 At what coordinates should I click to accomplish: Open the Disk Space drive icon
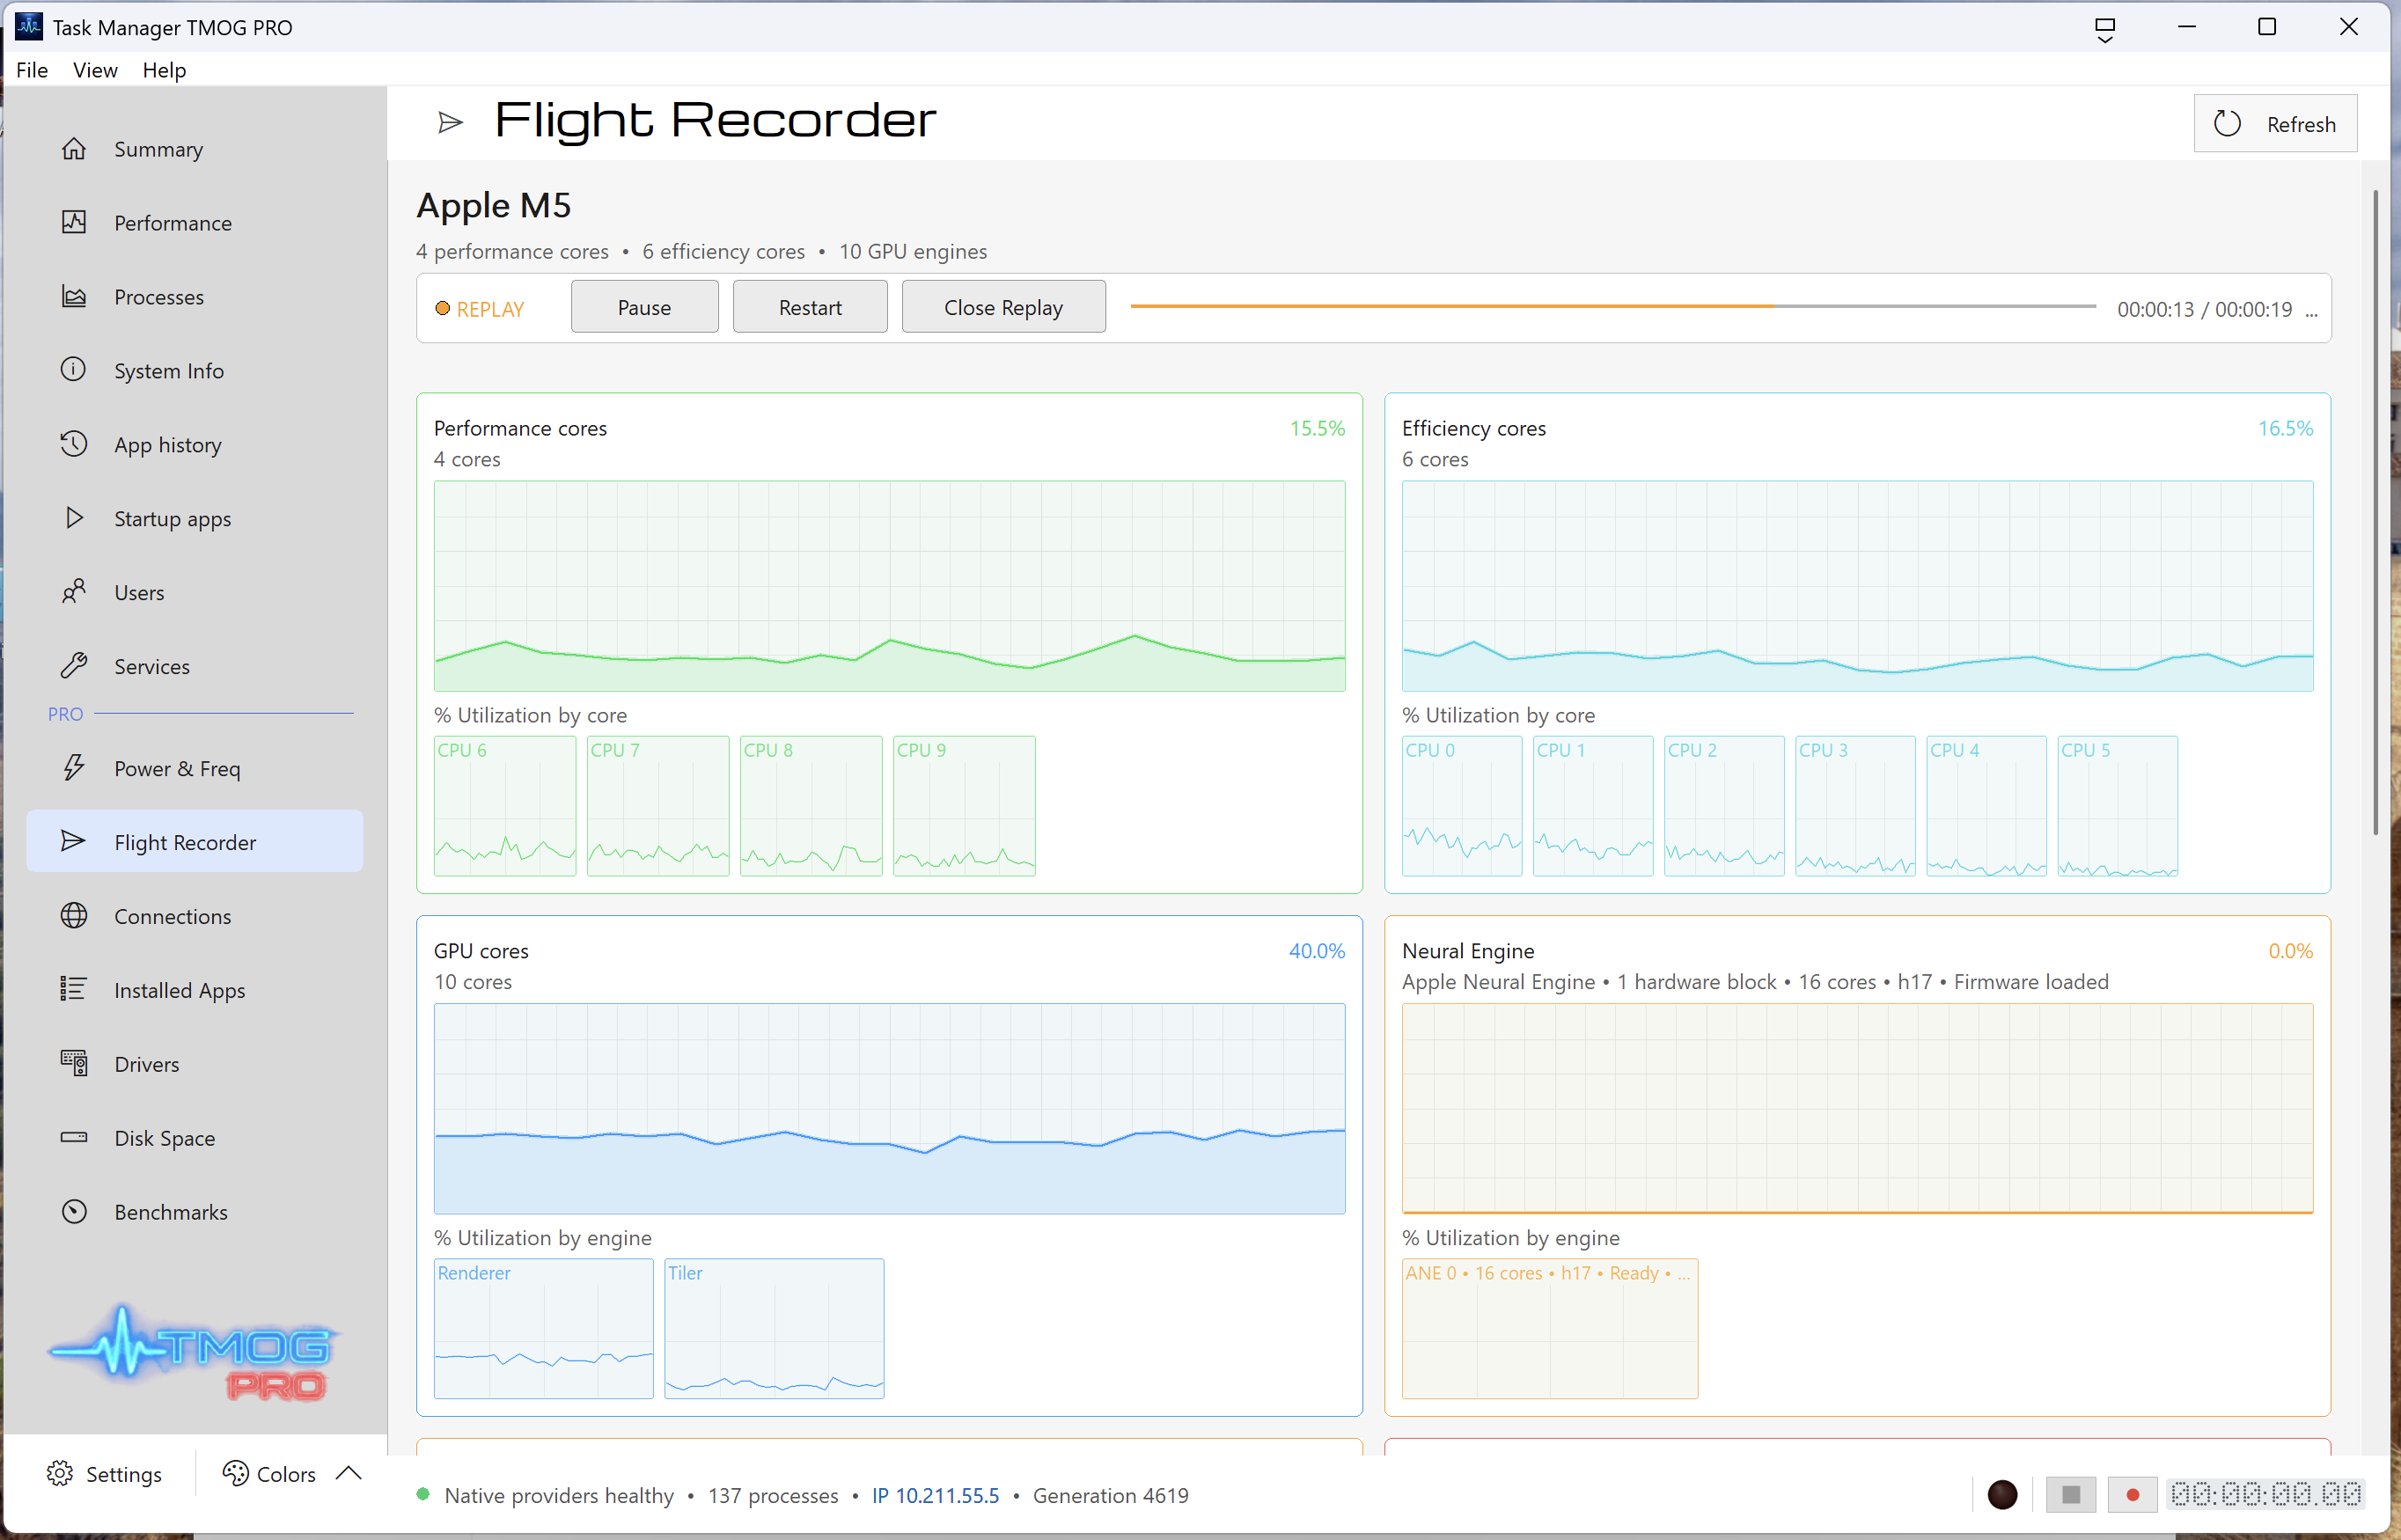(74, 1138)
